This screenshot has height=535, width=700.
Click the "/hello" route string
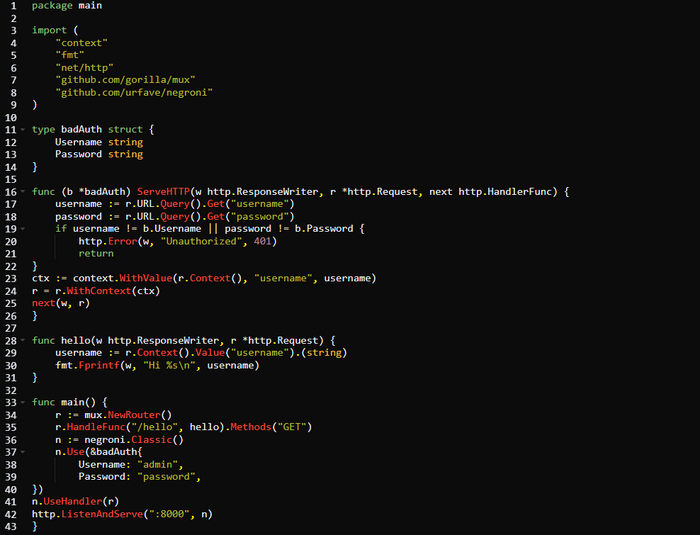[x=154, y=427]
